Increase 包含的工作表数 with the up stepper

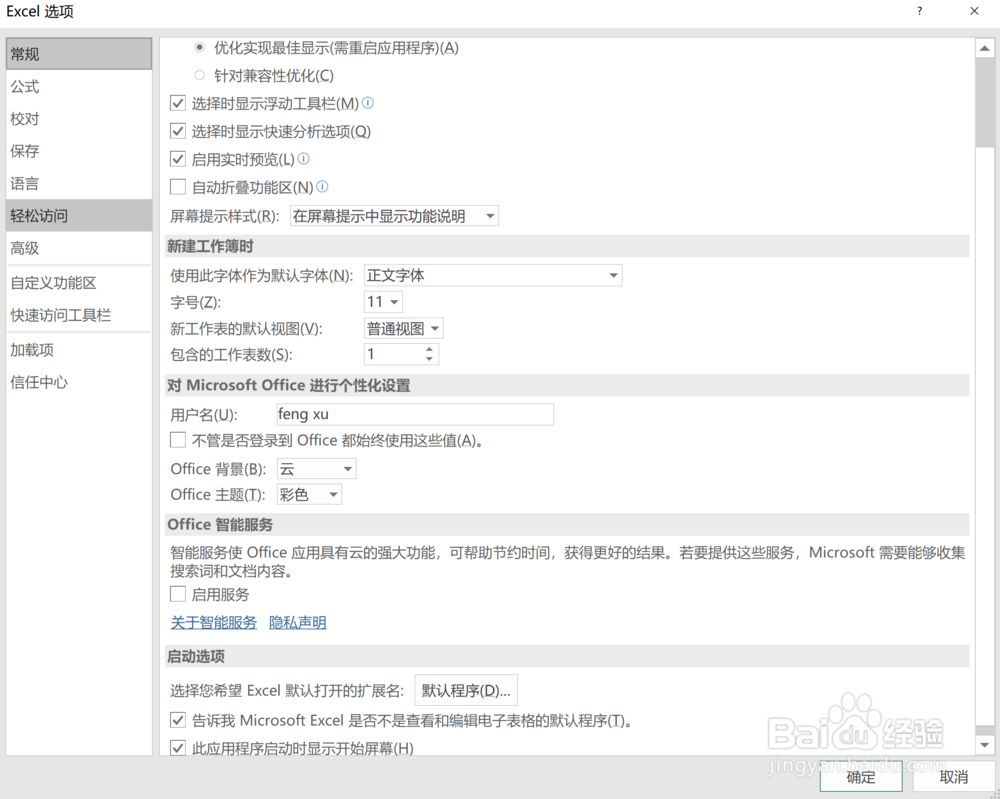(428, 349)
